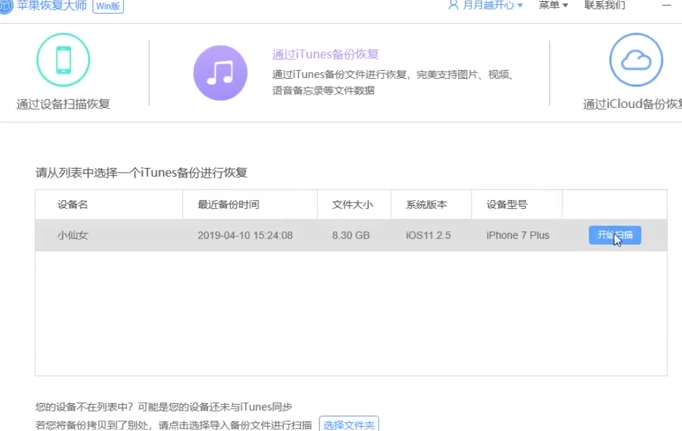Click the user profile icon beside 月月越开心
This screenshot has height=431, width=682.
pos(453,5)
